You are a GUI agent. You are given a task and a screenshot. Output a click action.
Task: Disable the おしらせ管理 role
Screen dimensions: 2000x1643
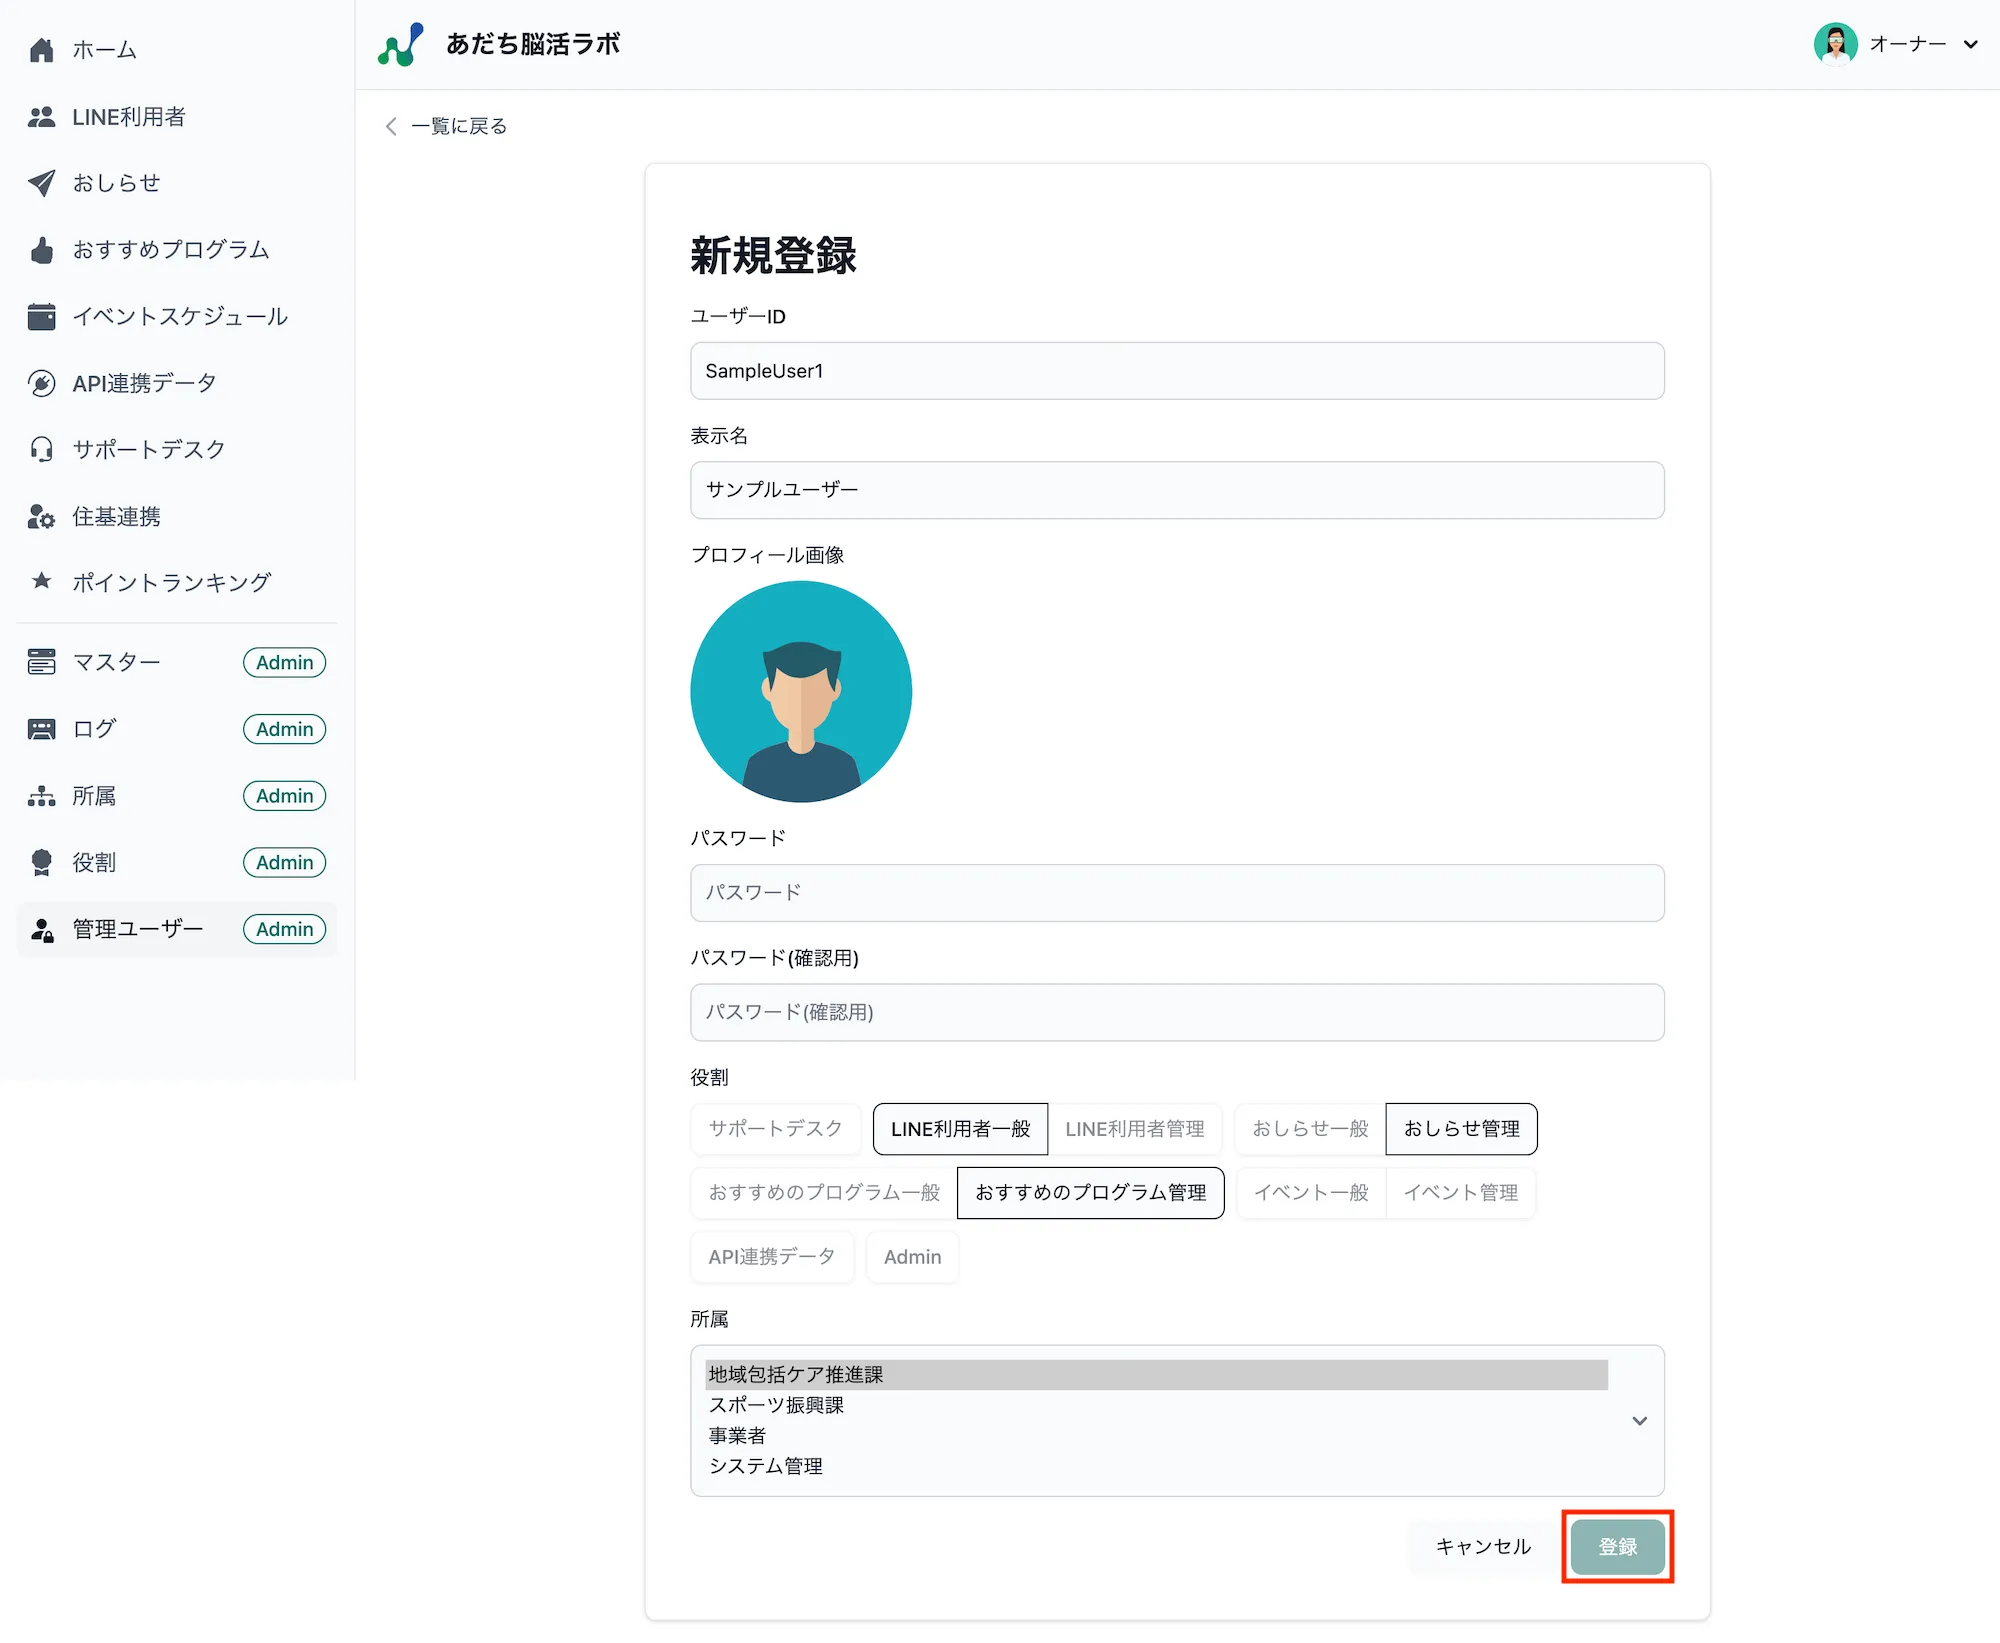1461,1129
